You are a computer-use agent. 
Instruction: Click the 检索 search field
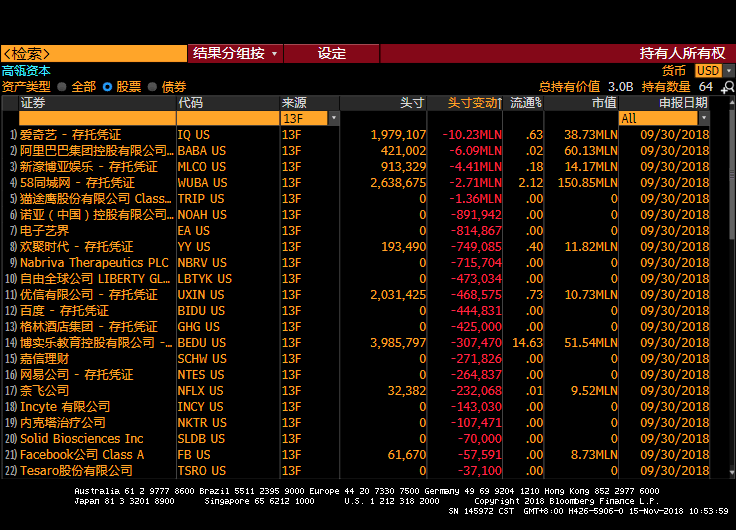click(x=94, y=54)
